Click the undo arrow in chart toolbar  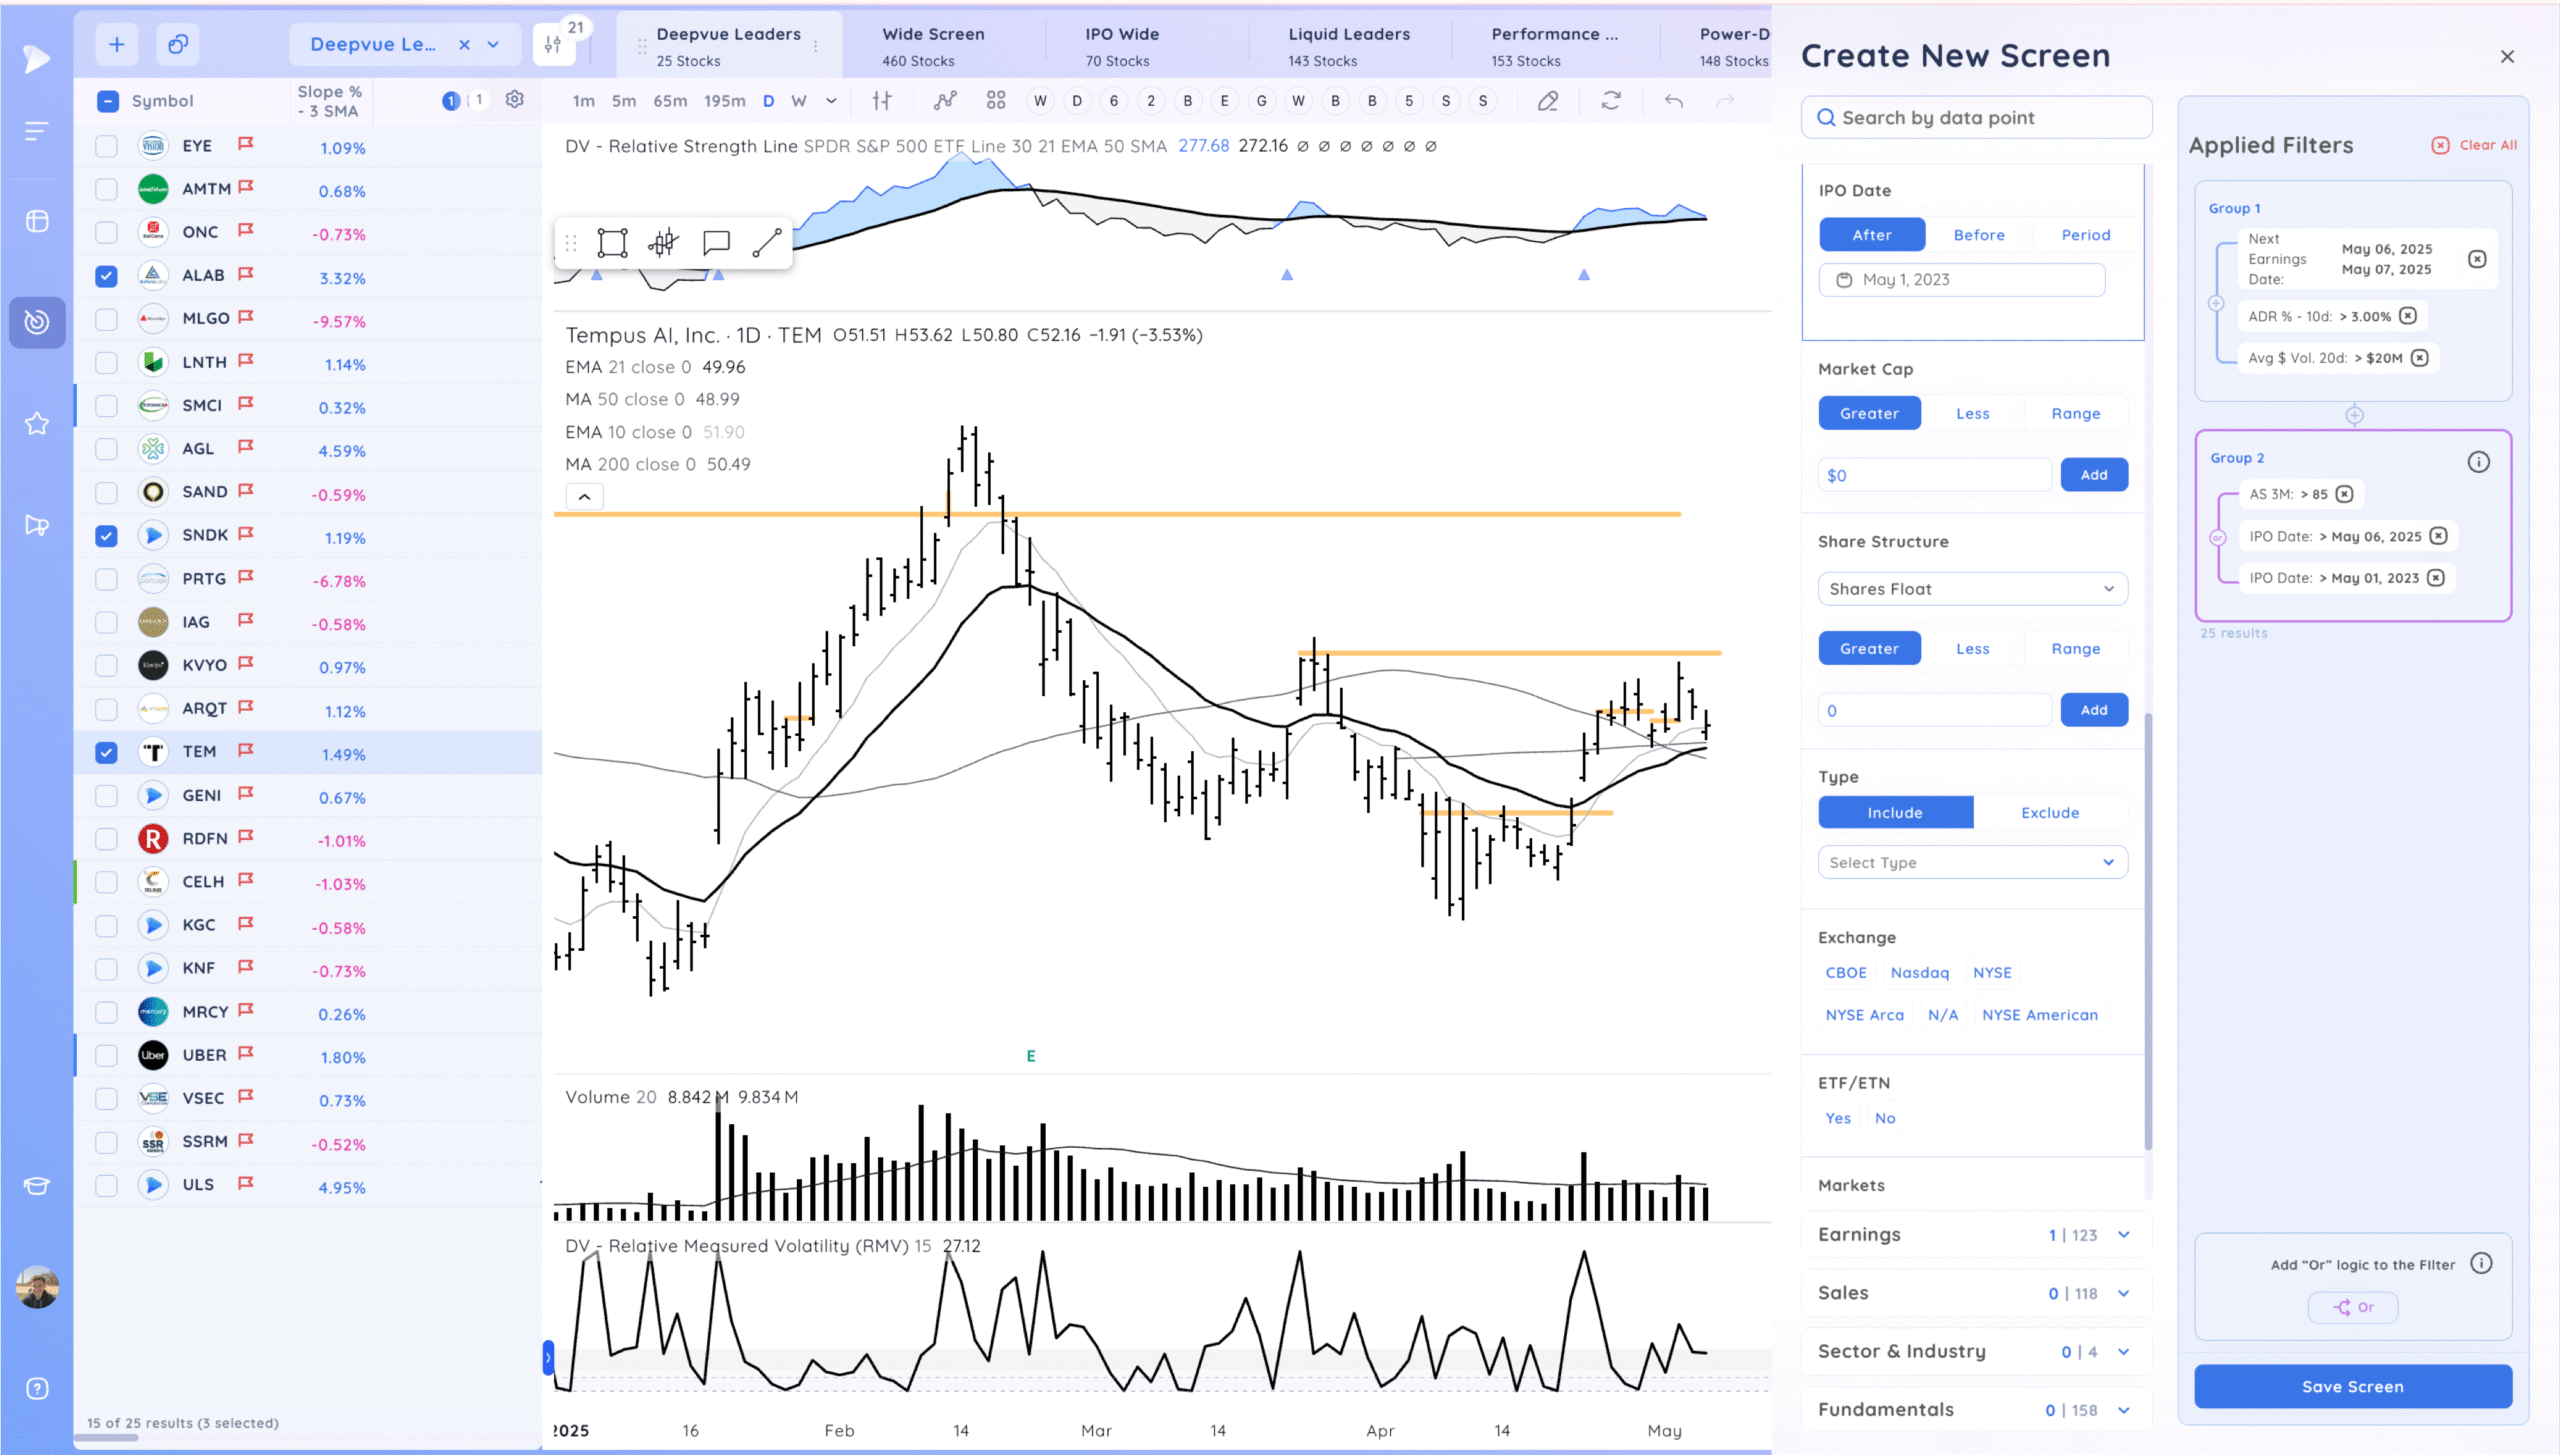pyautogui.click(x=1674, y=100)
